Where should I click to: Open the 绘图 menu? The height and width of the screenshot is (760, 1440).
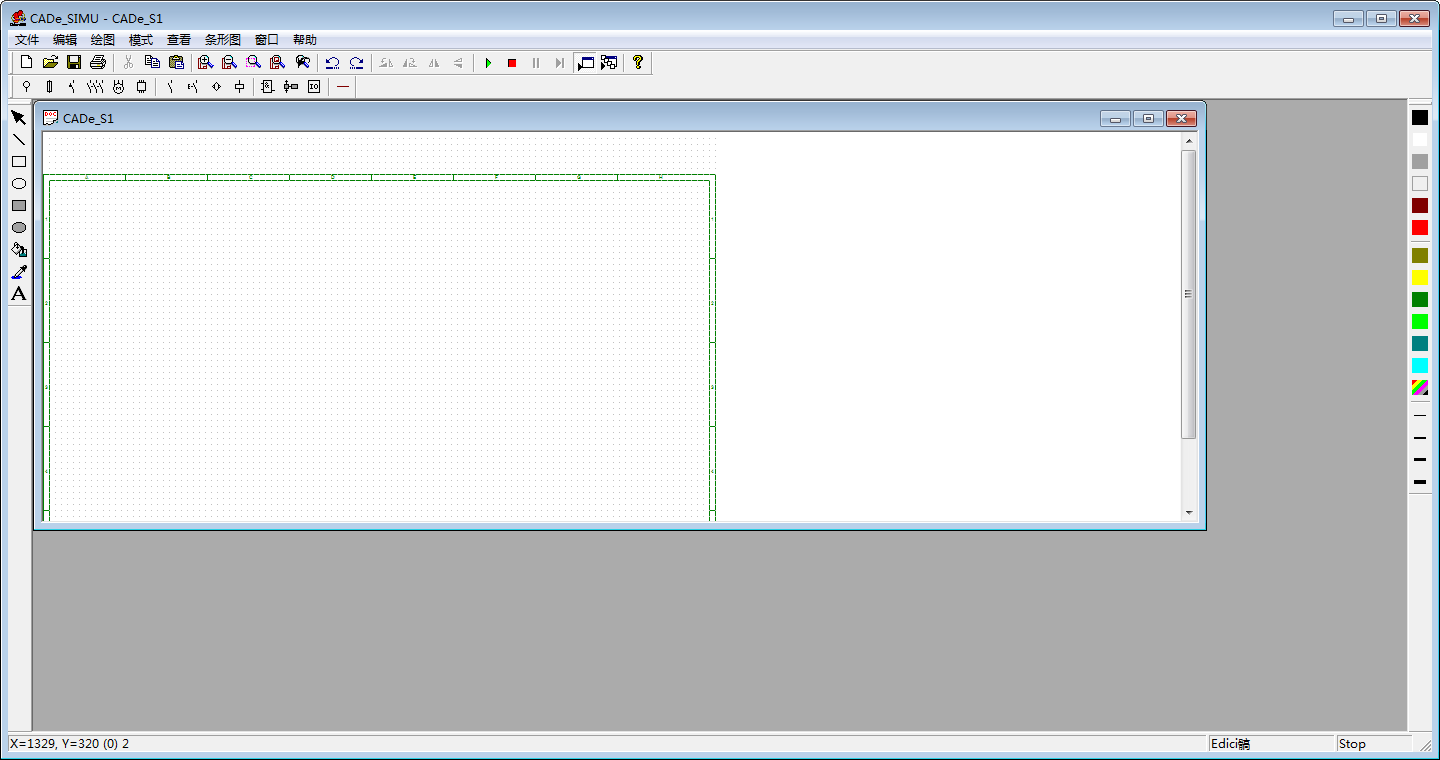[x=103, y=40]
